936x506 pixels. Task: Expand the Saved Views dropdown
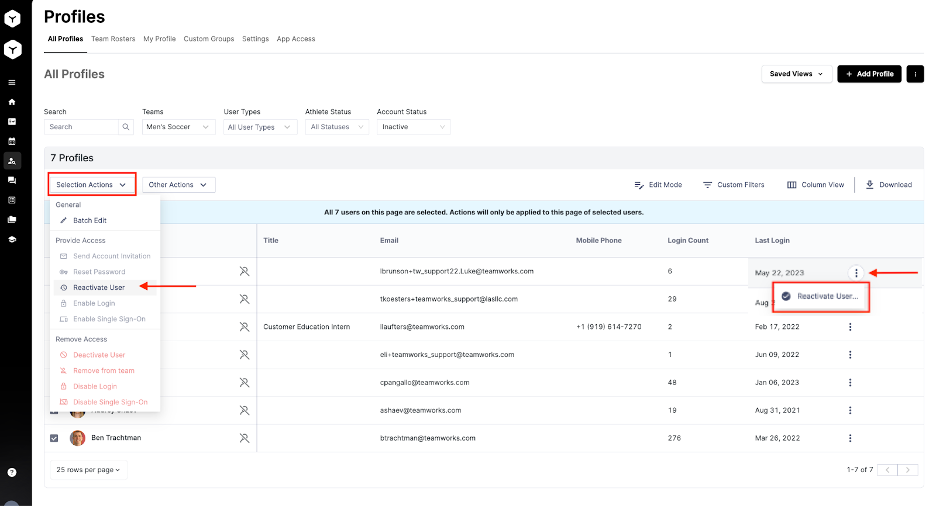point(797,74)
